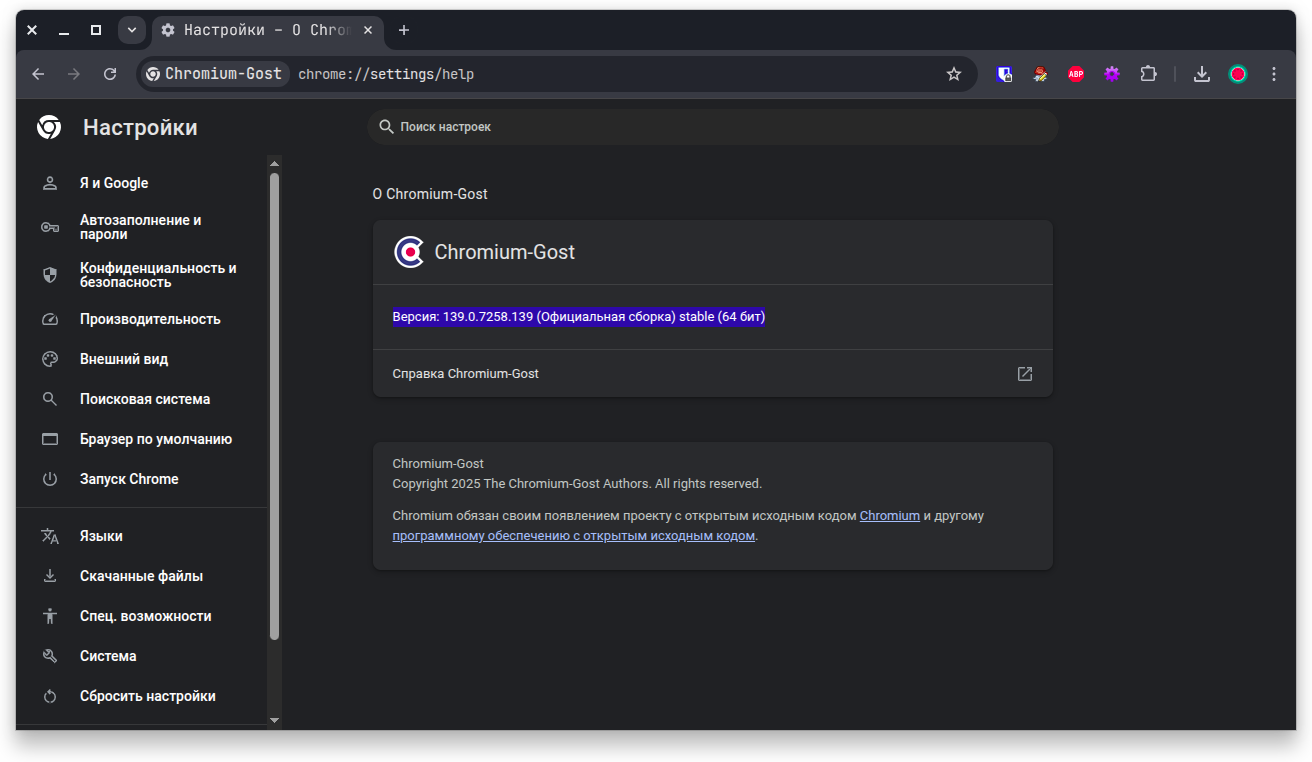Click the highlighted Версия 139.0.7258.139 text
The width and height of the screenshot is (1312, 762).
click(579, 317)
